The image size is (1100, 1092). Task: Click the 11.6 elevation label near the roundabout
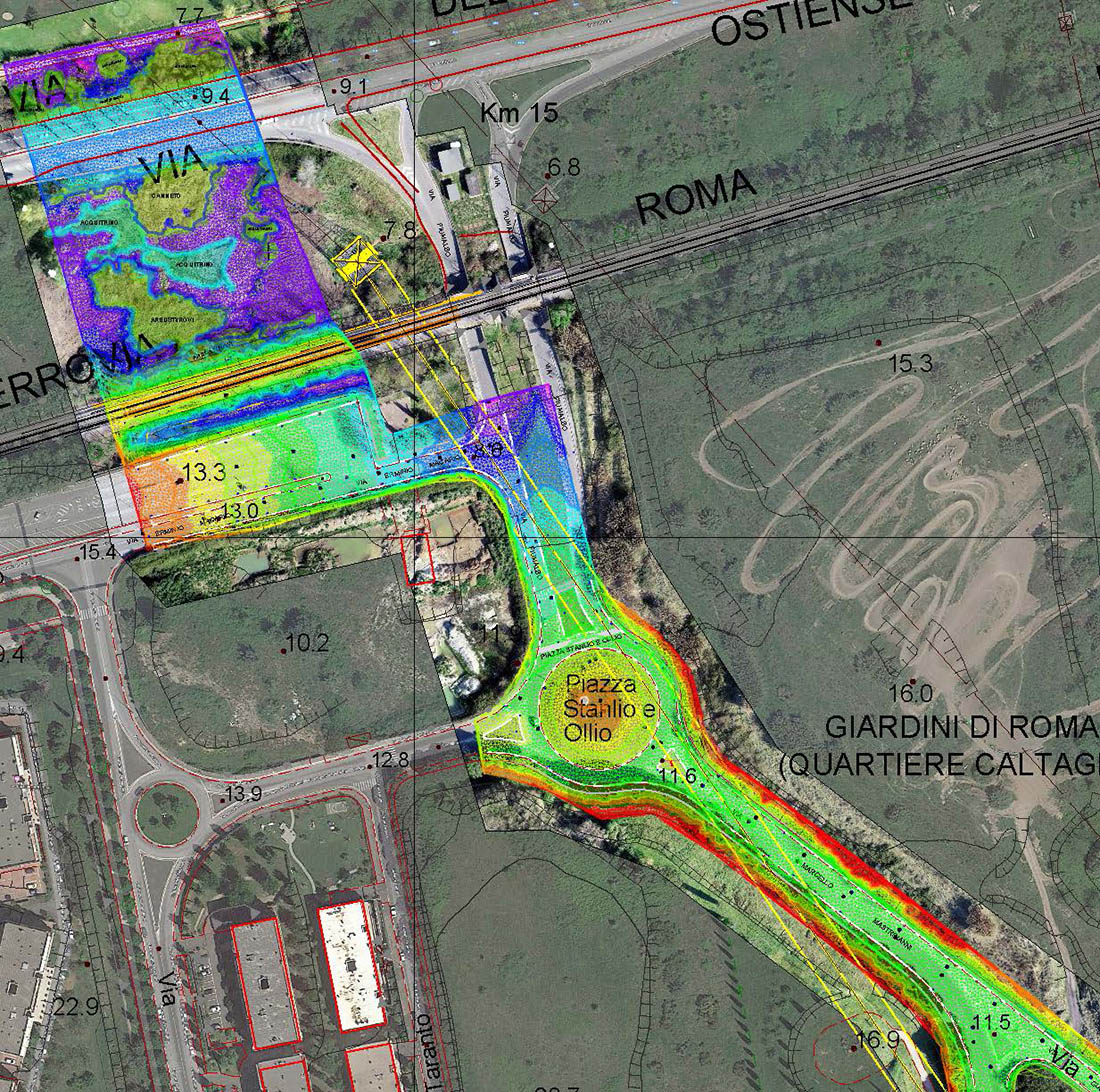(677, 775)
